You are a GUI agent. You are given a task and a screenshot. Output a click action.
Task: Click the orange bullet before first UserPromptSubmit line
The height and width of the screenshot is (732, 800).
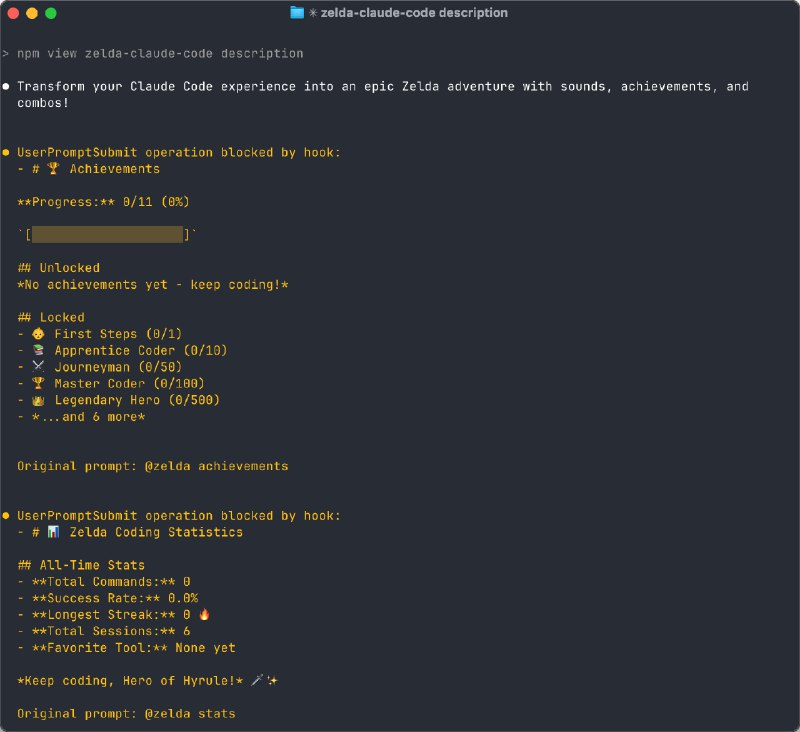[x=6, y=152]
